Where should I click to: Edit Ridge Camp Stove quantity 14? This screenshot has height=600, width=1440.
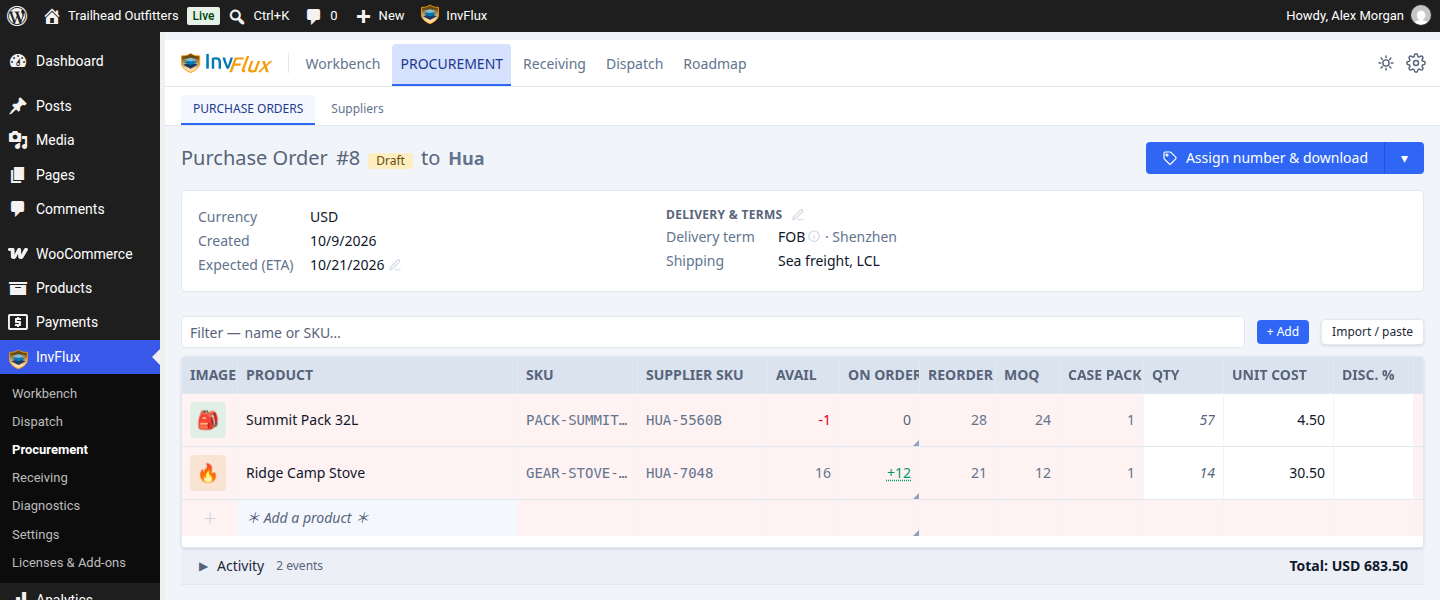[x=1184, y=473]
